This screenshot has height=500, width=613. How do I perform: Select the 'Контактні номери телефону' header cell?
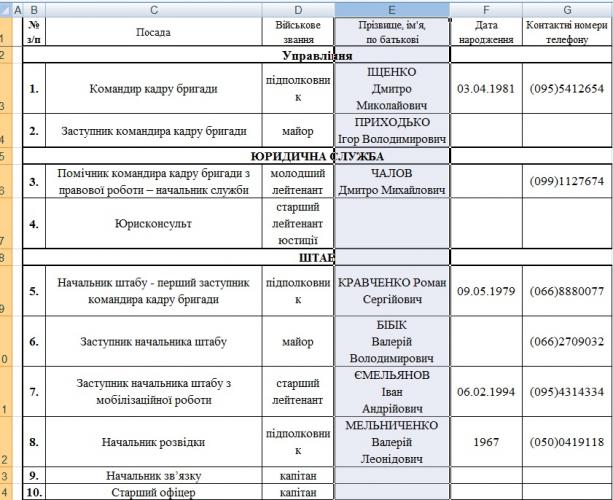pos(566,31)
